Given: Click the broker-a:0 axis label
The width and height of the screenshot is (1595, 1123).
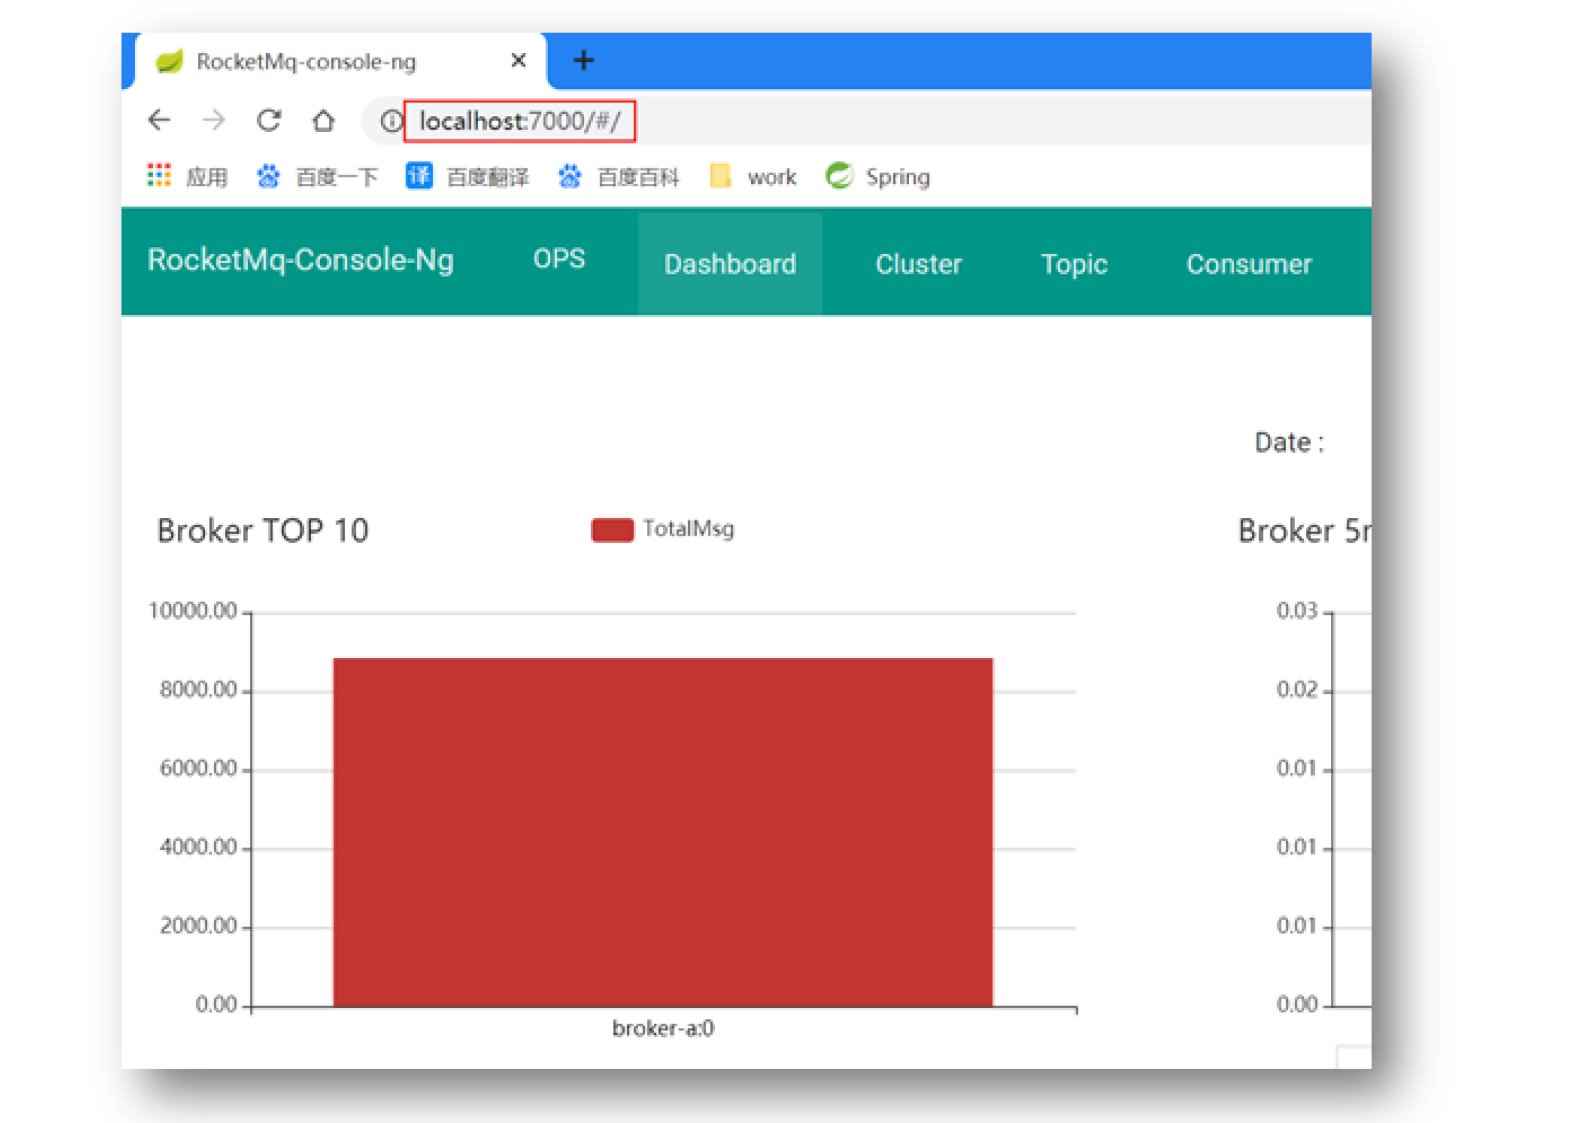Looking at the screenshot, I should tap(663, 1028).
